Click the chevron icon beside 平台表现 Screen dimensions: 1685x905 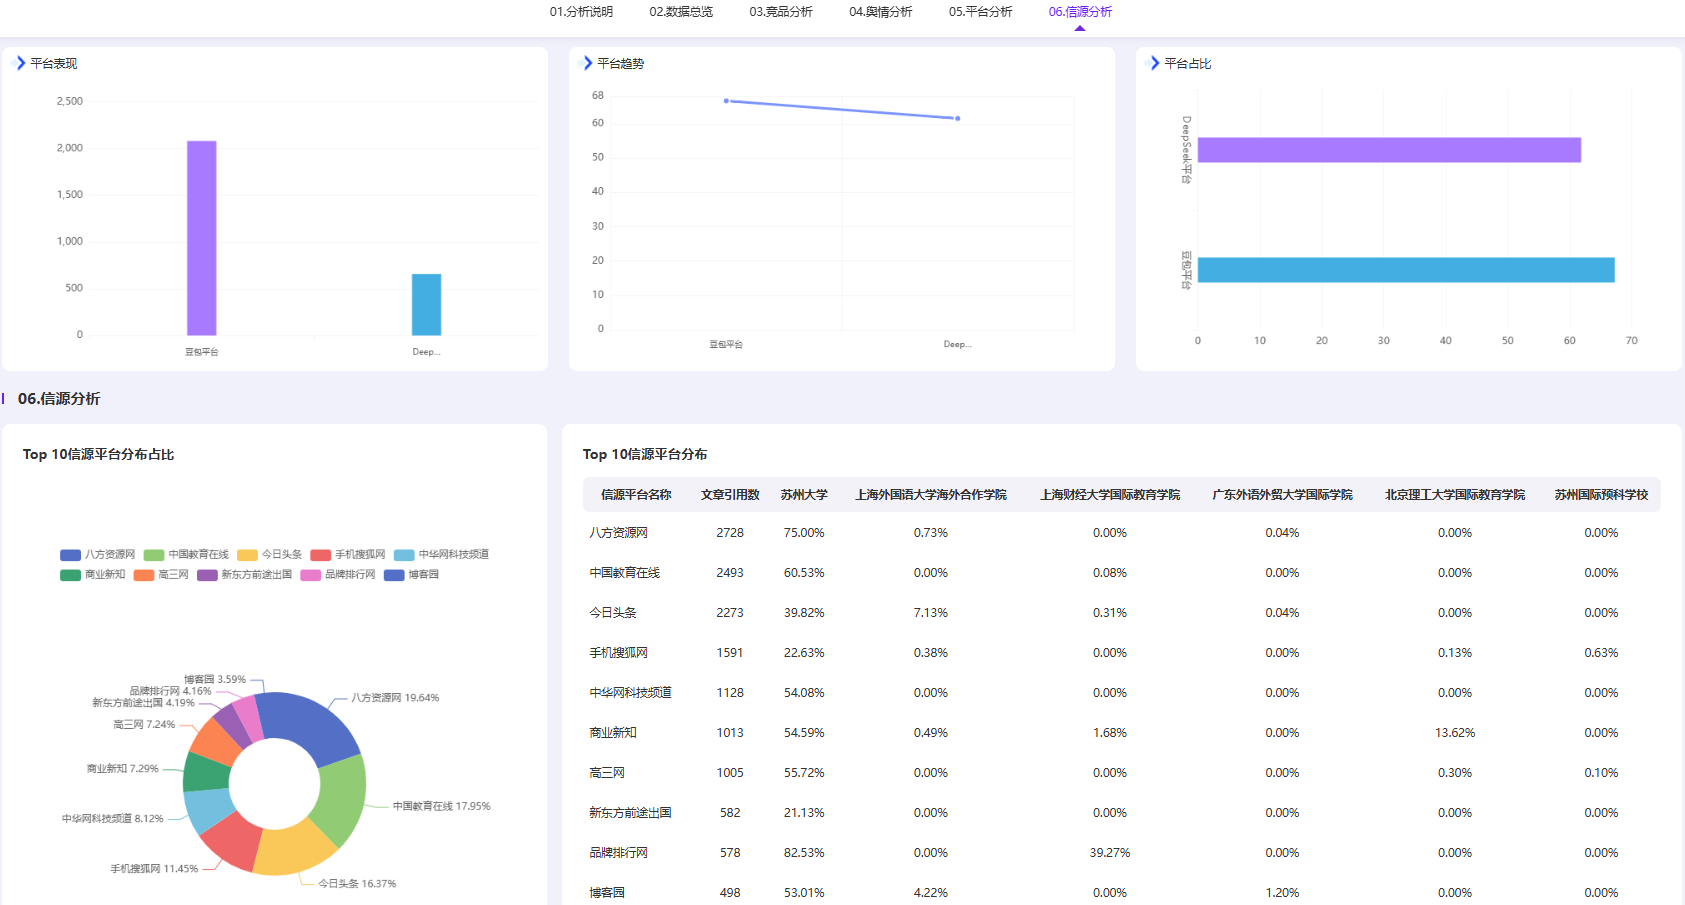tap(20, 63)
